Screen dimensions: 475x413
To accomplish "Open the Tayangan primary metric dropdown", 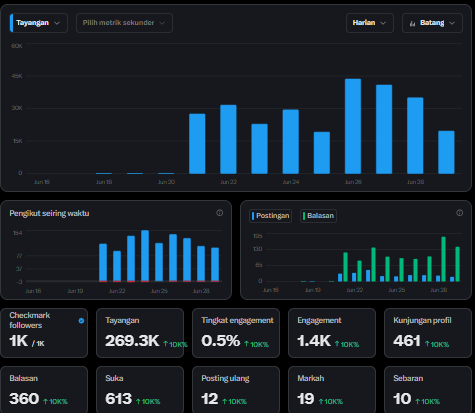I will (x=39, y=23).
